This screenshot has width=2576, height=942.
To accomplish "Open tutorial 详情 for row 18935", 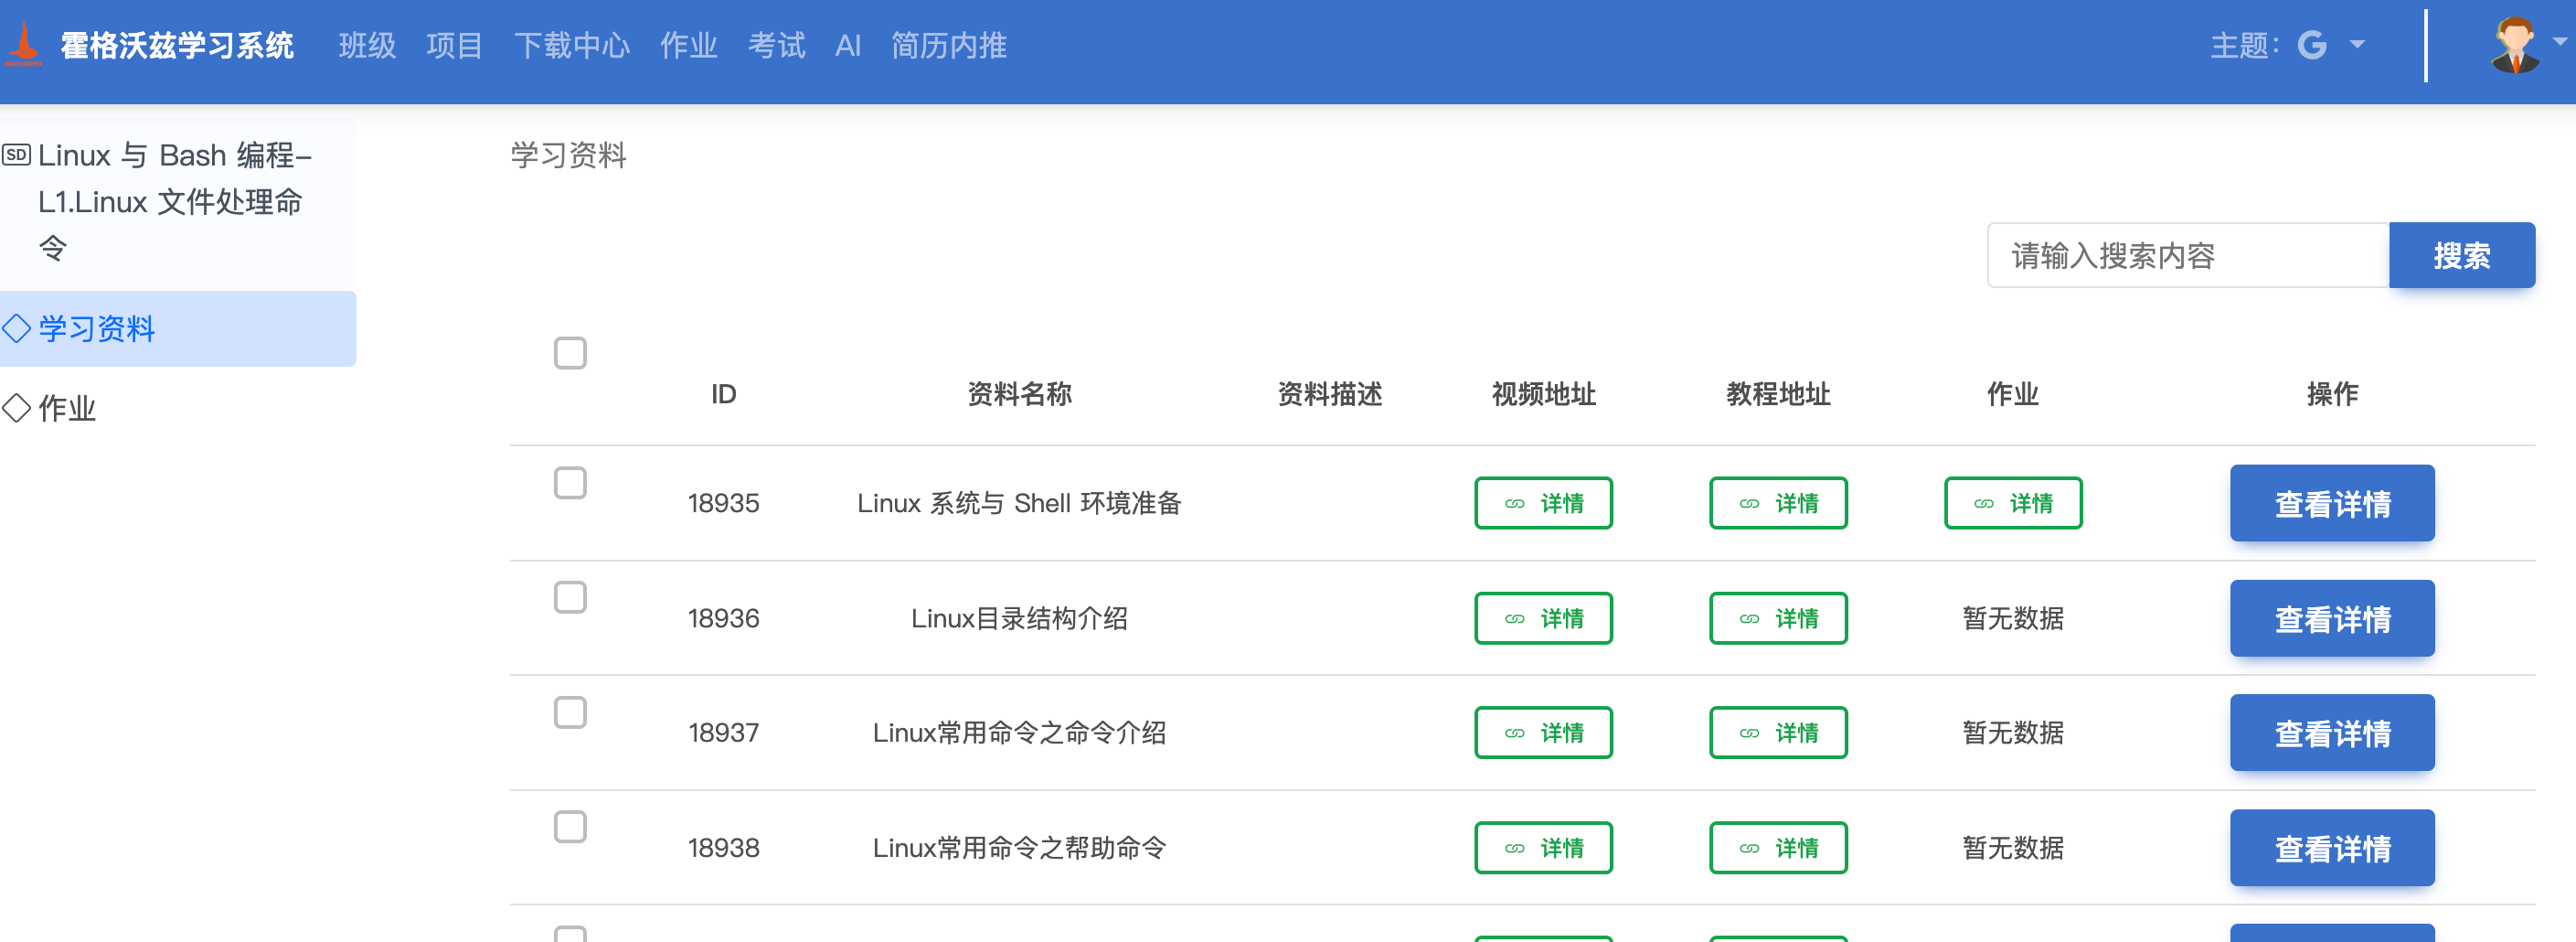I will point(1778,503).
